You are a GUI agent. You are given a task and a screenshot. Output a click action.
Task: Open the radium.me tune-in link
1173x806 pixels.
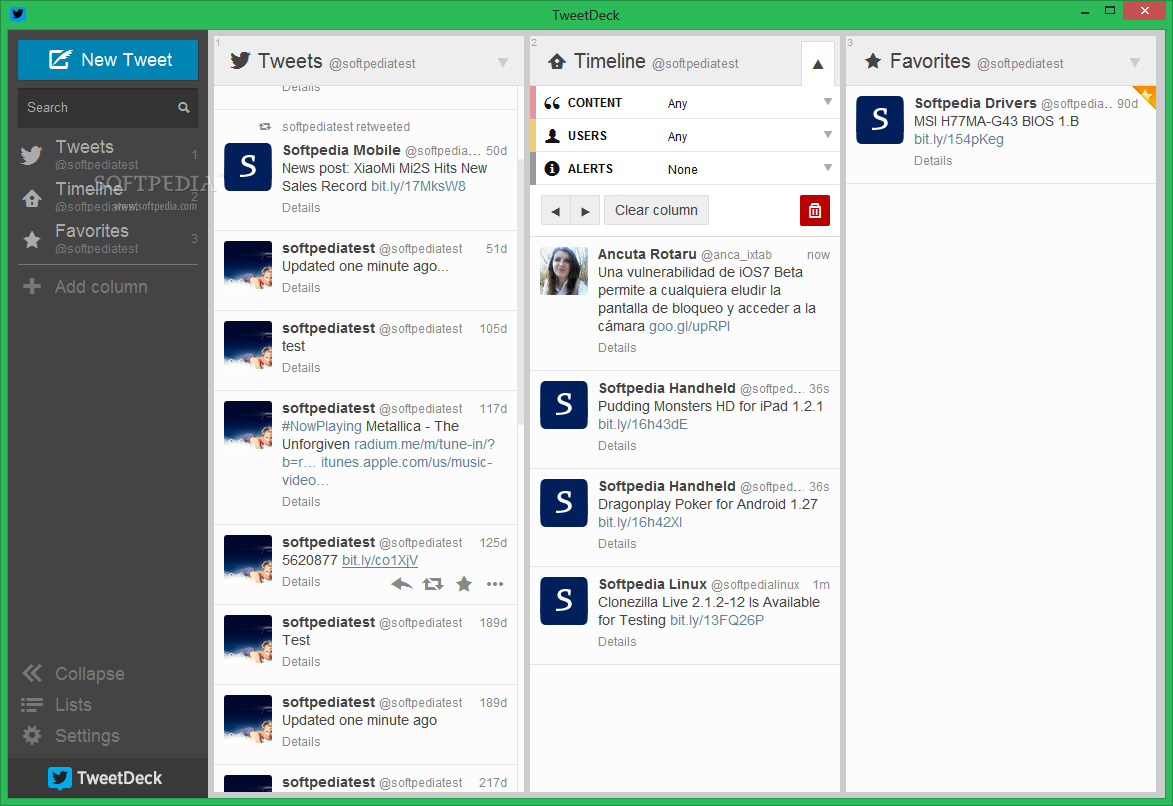424,445
